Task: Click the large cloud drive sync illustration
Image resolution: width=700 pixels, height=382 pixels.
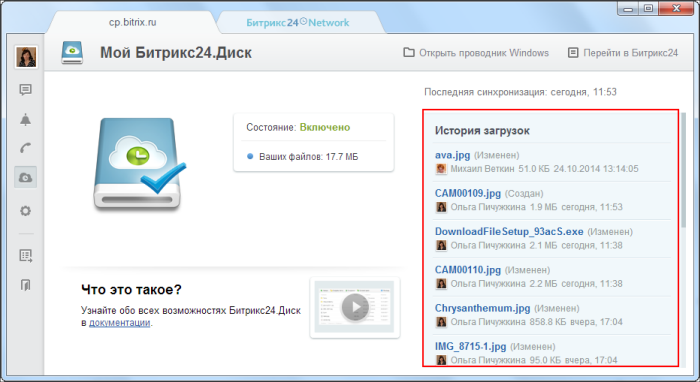Action: (x=139, y=163)
